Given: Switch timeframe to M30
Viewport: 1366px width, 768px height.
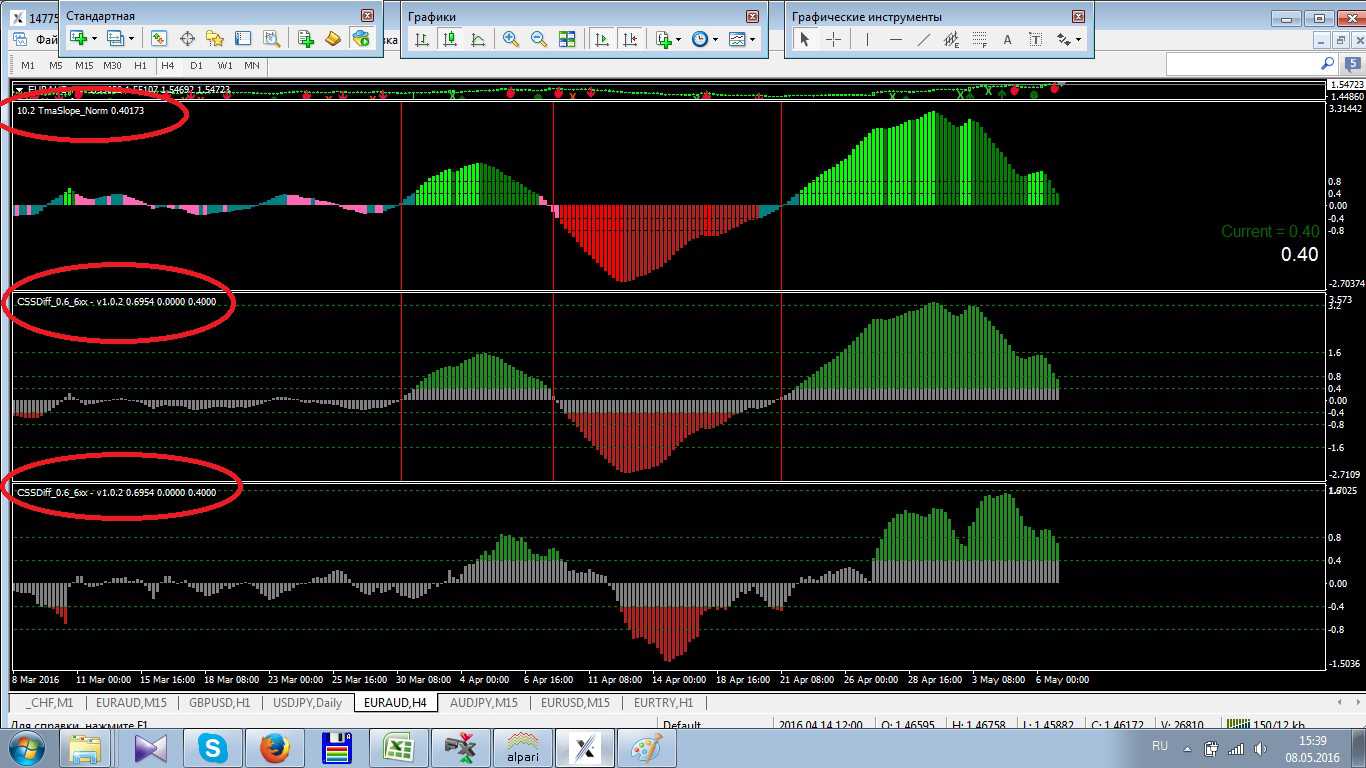Looking at the screenshot, I should [x=112, y=65].
